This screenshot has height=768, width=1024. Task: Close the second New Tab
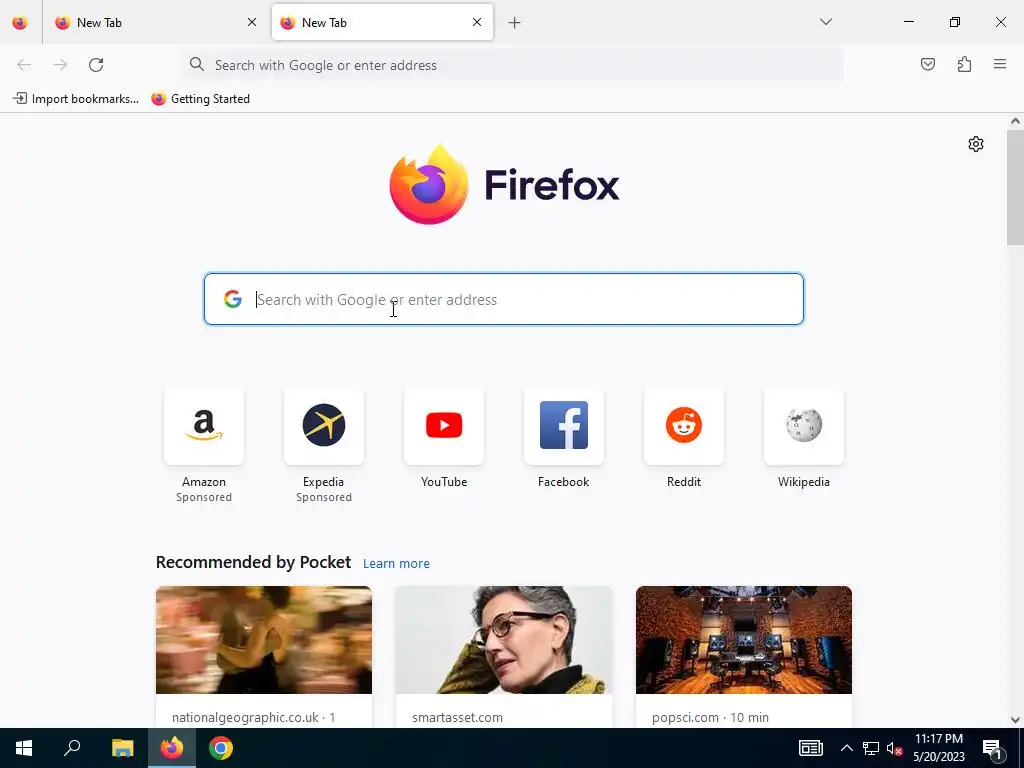pos(477,23)
